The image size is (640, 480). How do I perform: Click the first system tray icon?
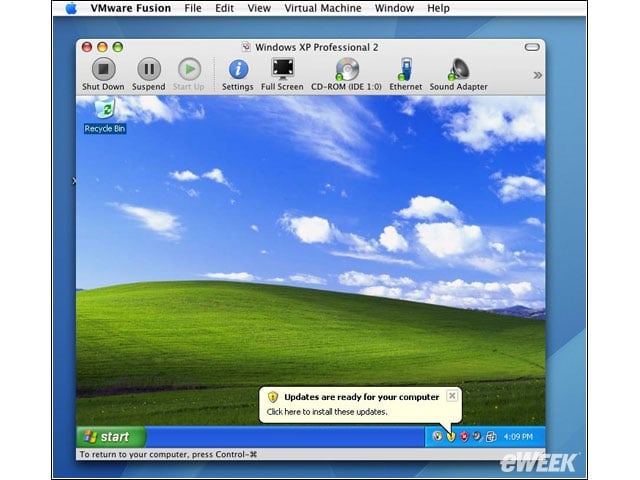click(x=437, y=437)
